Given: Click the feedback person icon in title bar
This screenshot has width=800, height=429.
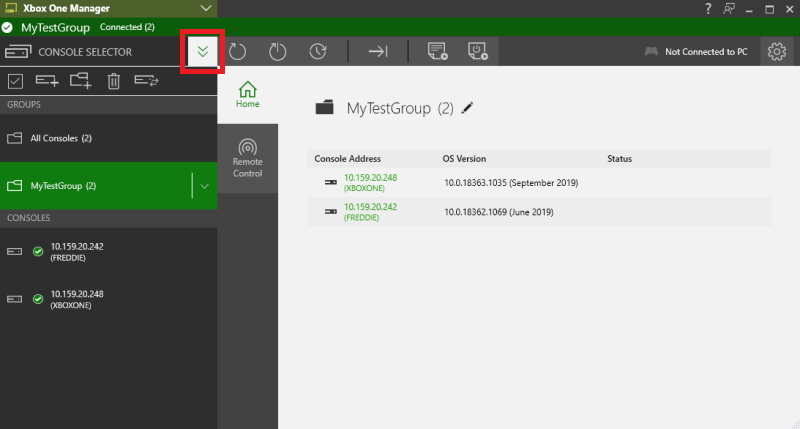Looking at the screenshot, I should click(729, 9).
